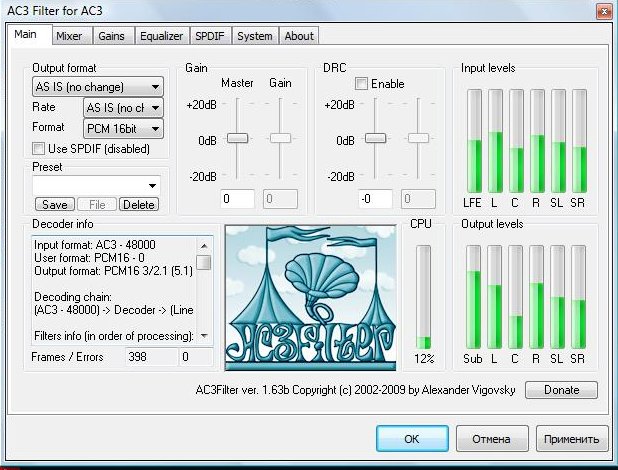Tick the DRC Enable checkbox
618x470 pixels.
(x=361, y=84)
